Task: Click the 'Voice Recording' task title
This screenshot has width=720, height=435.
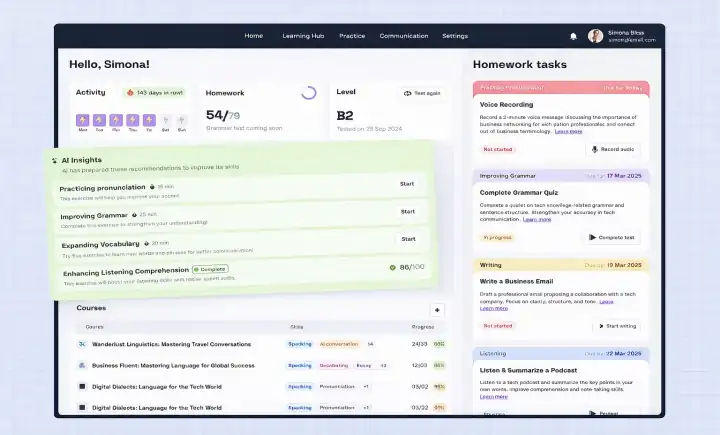Action: click(x=506, y=105)
